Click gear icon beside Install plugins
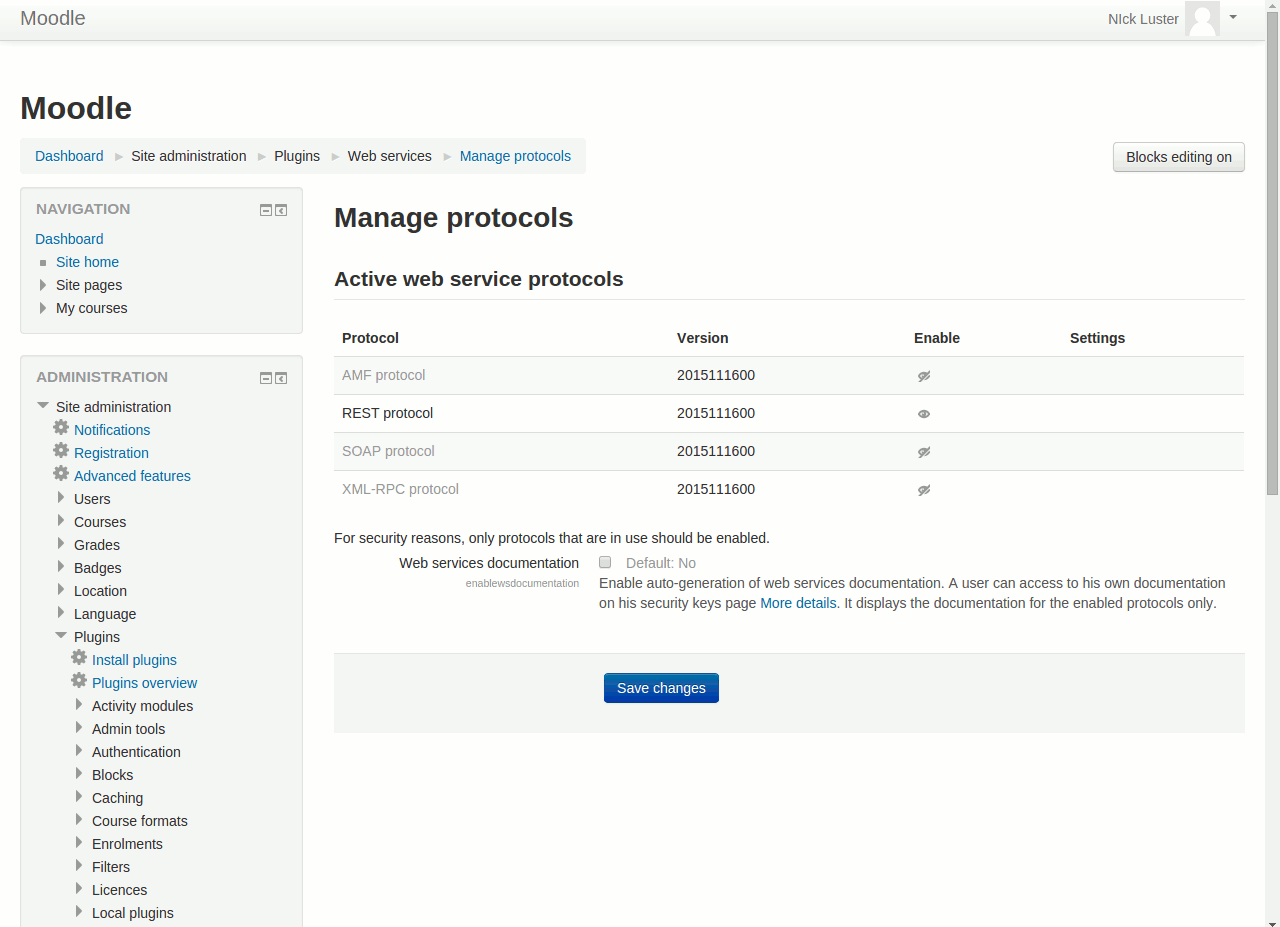The image size is (1280, 927). point(79,658)
